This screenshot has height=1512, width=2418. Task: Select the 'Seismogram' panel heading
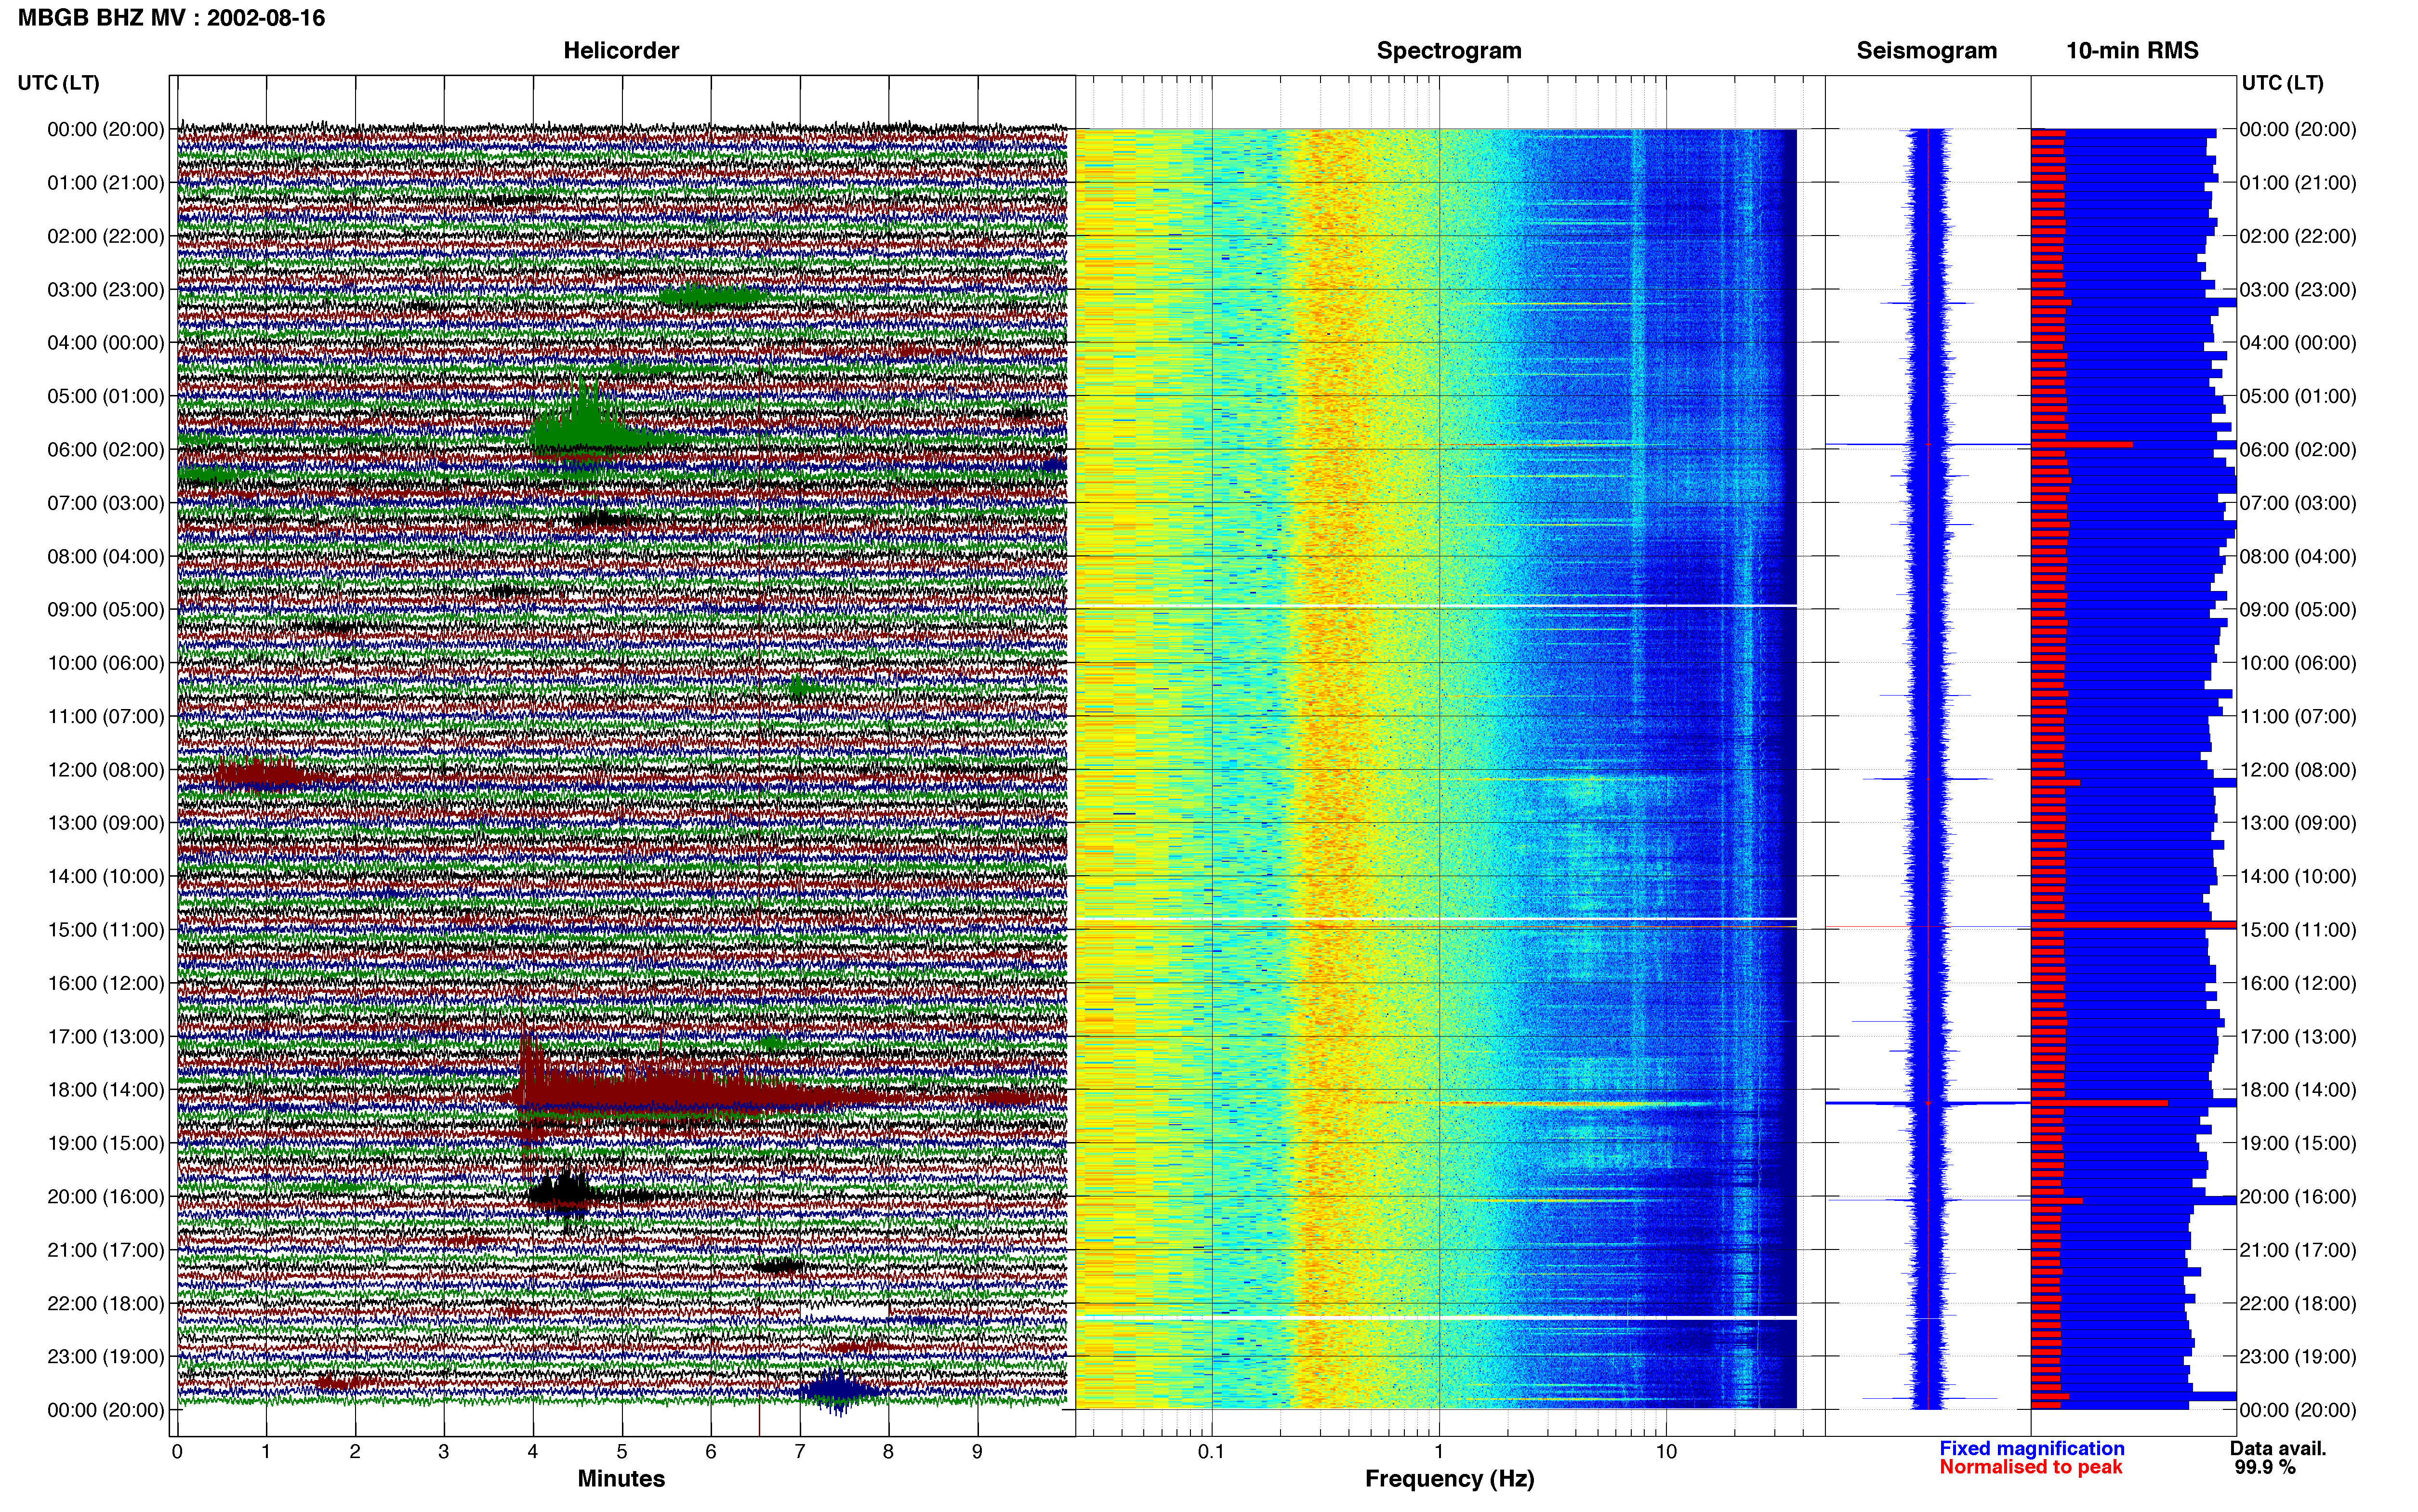click(1926, 51)
